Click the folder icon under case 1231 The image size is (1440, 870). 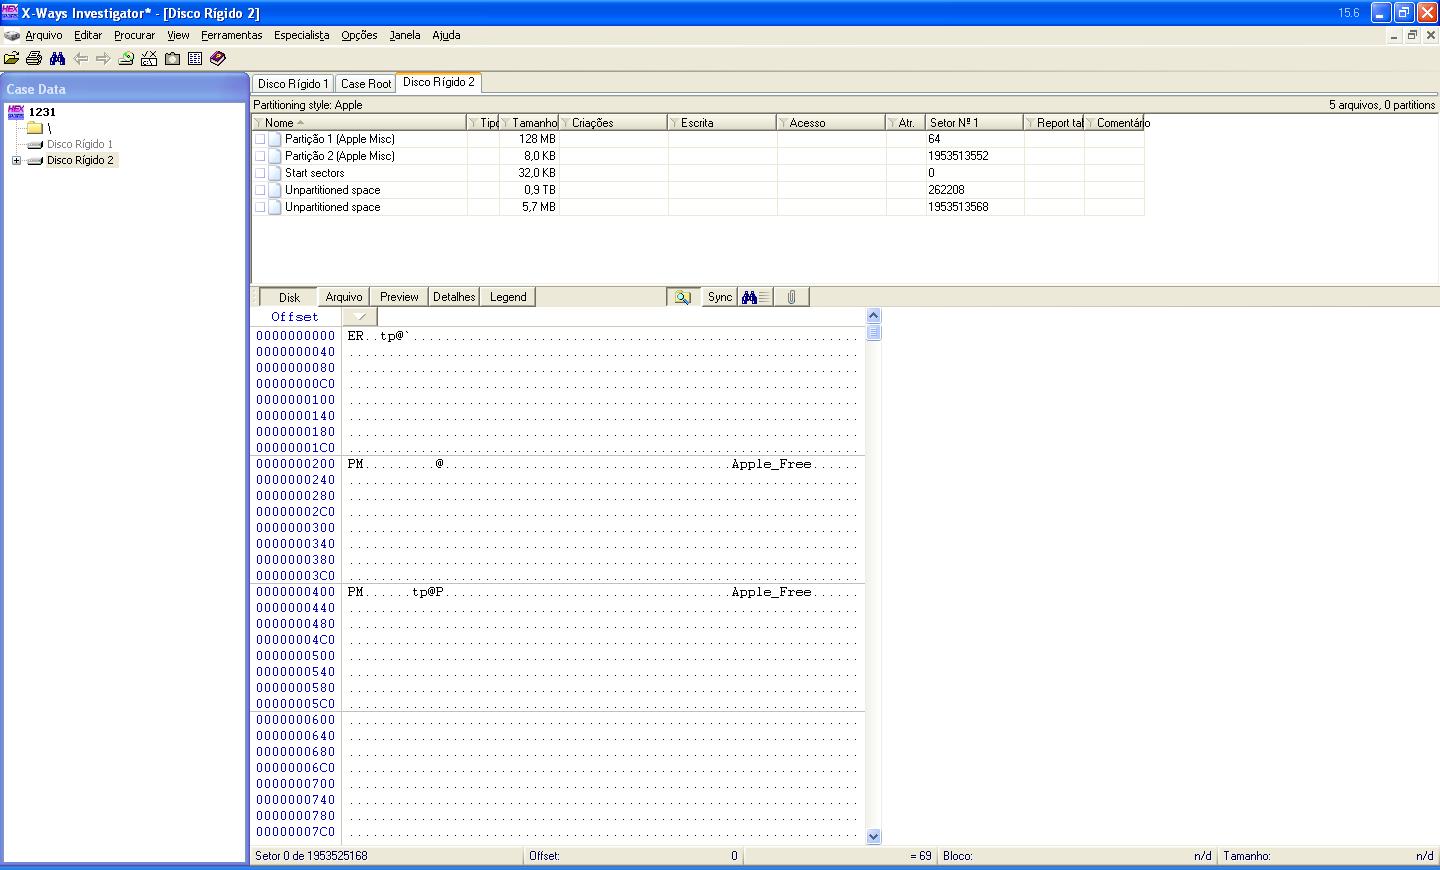35,128
